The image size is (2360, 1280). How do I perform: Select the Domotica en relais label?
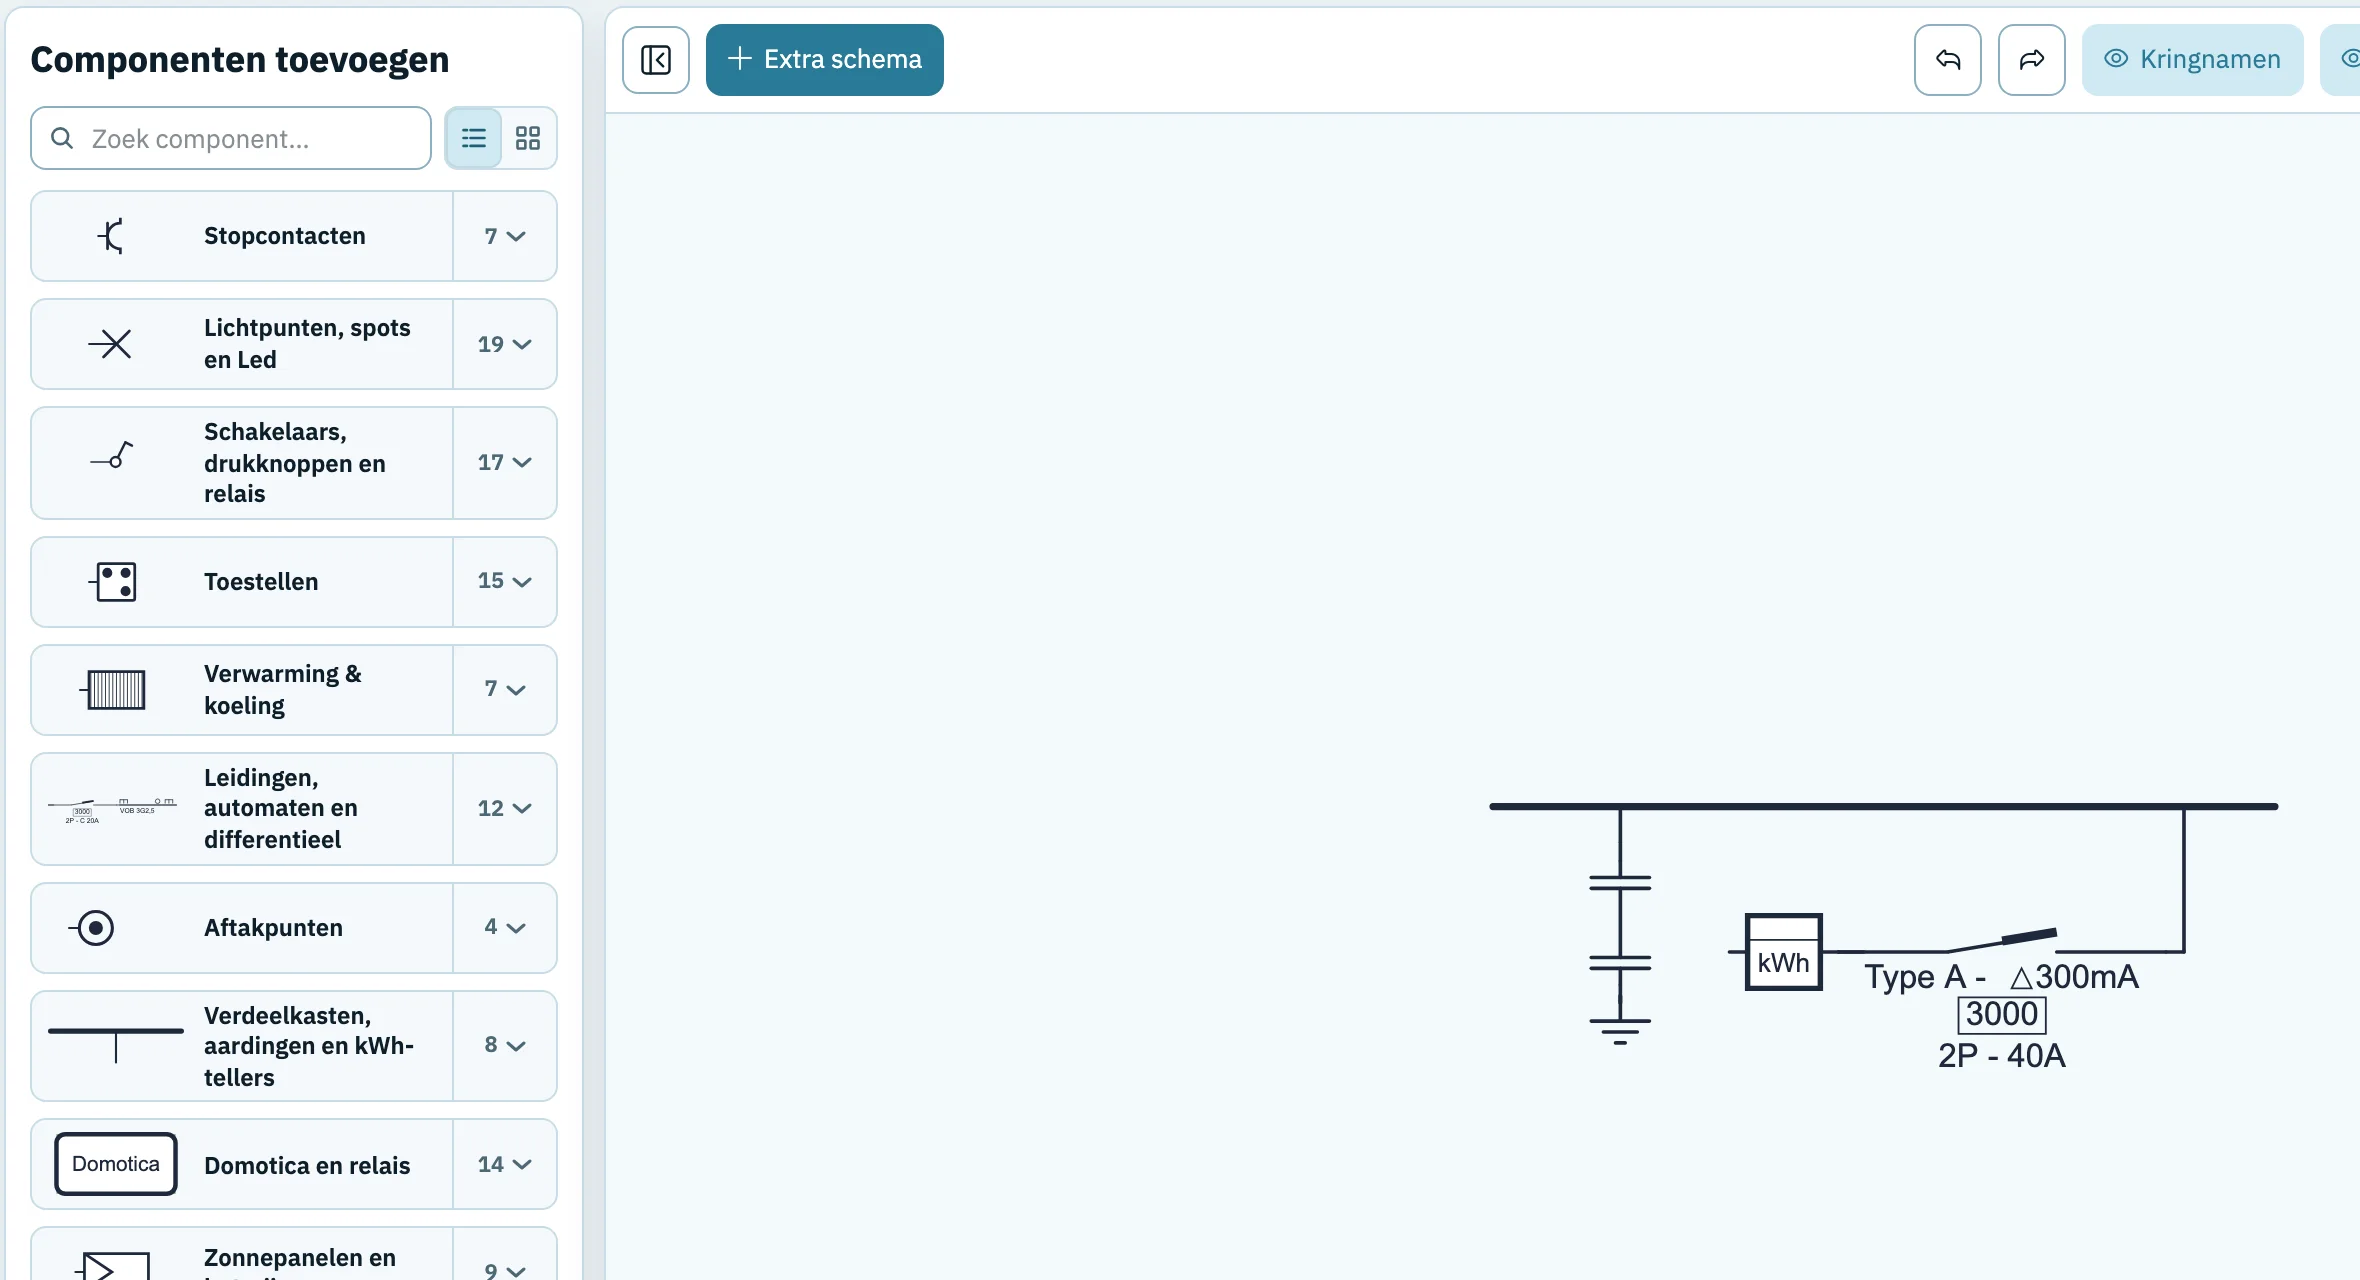coord(307,1165)
